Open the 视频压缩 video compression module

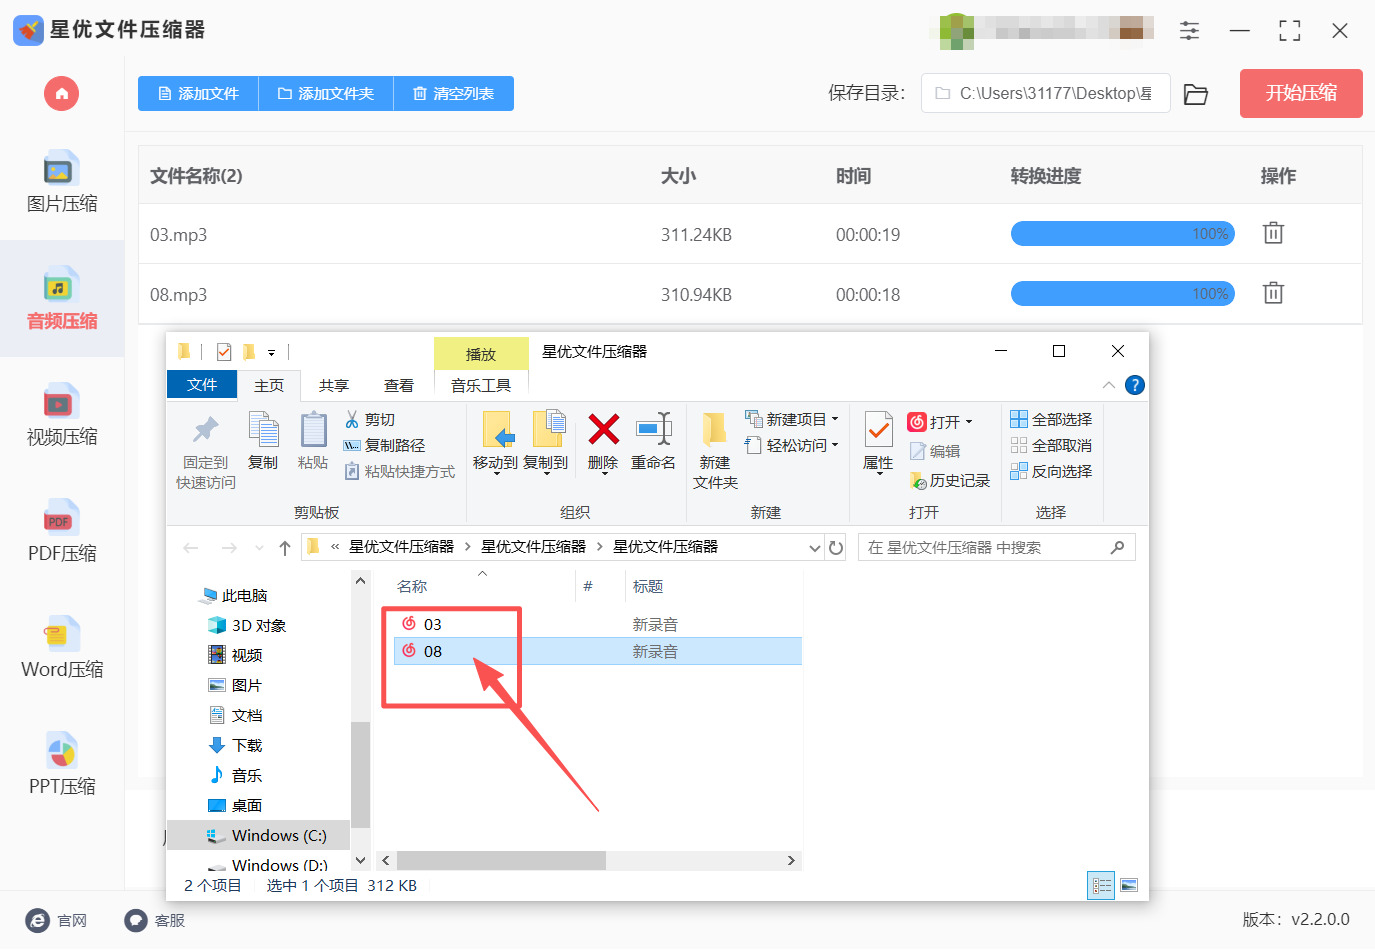pyautogui.click(x=62, y=415)
